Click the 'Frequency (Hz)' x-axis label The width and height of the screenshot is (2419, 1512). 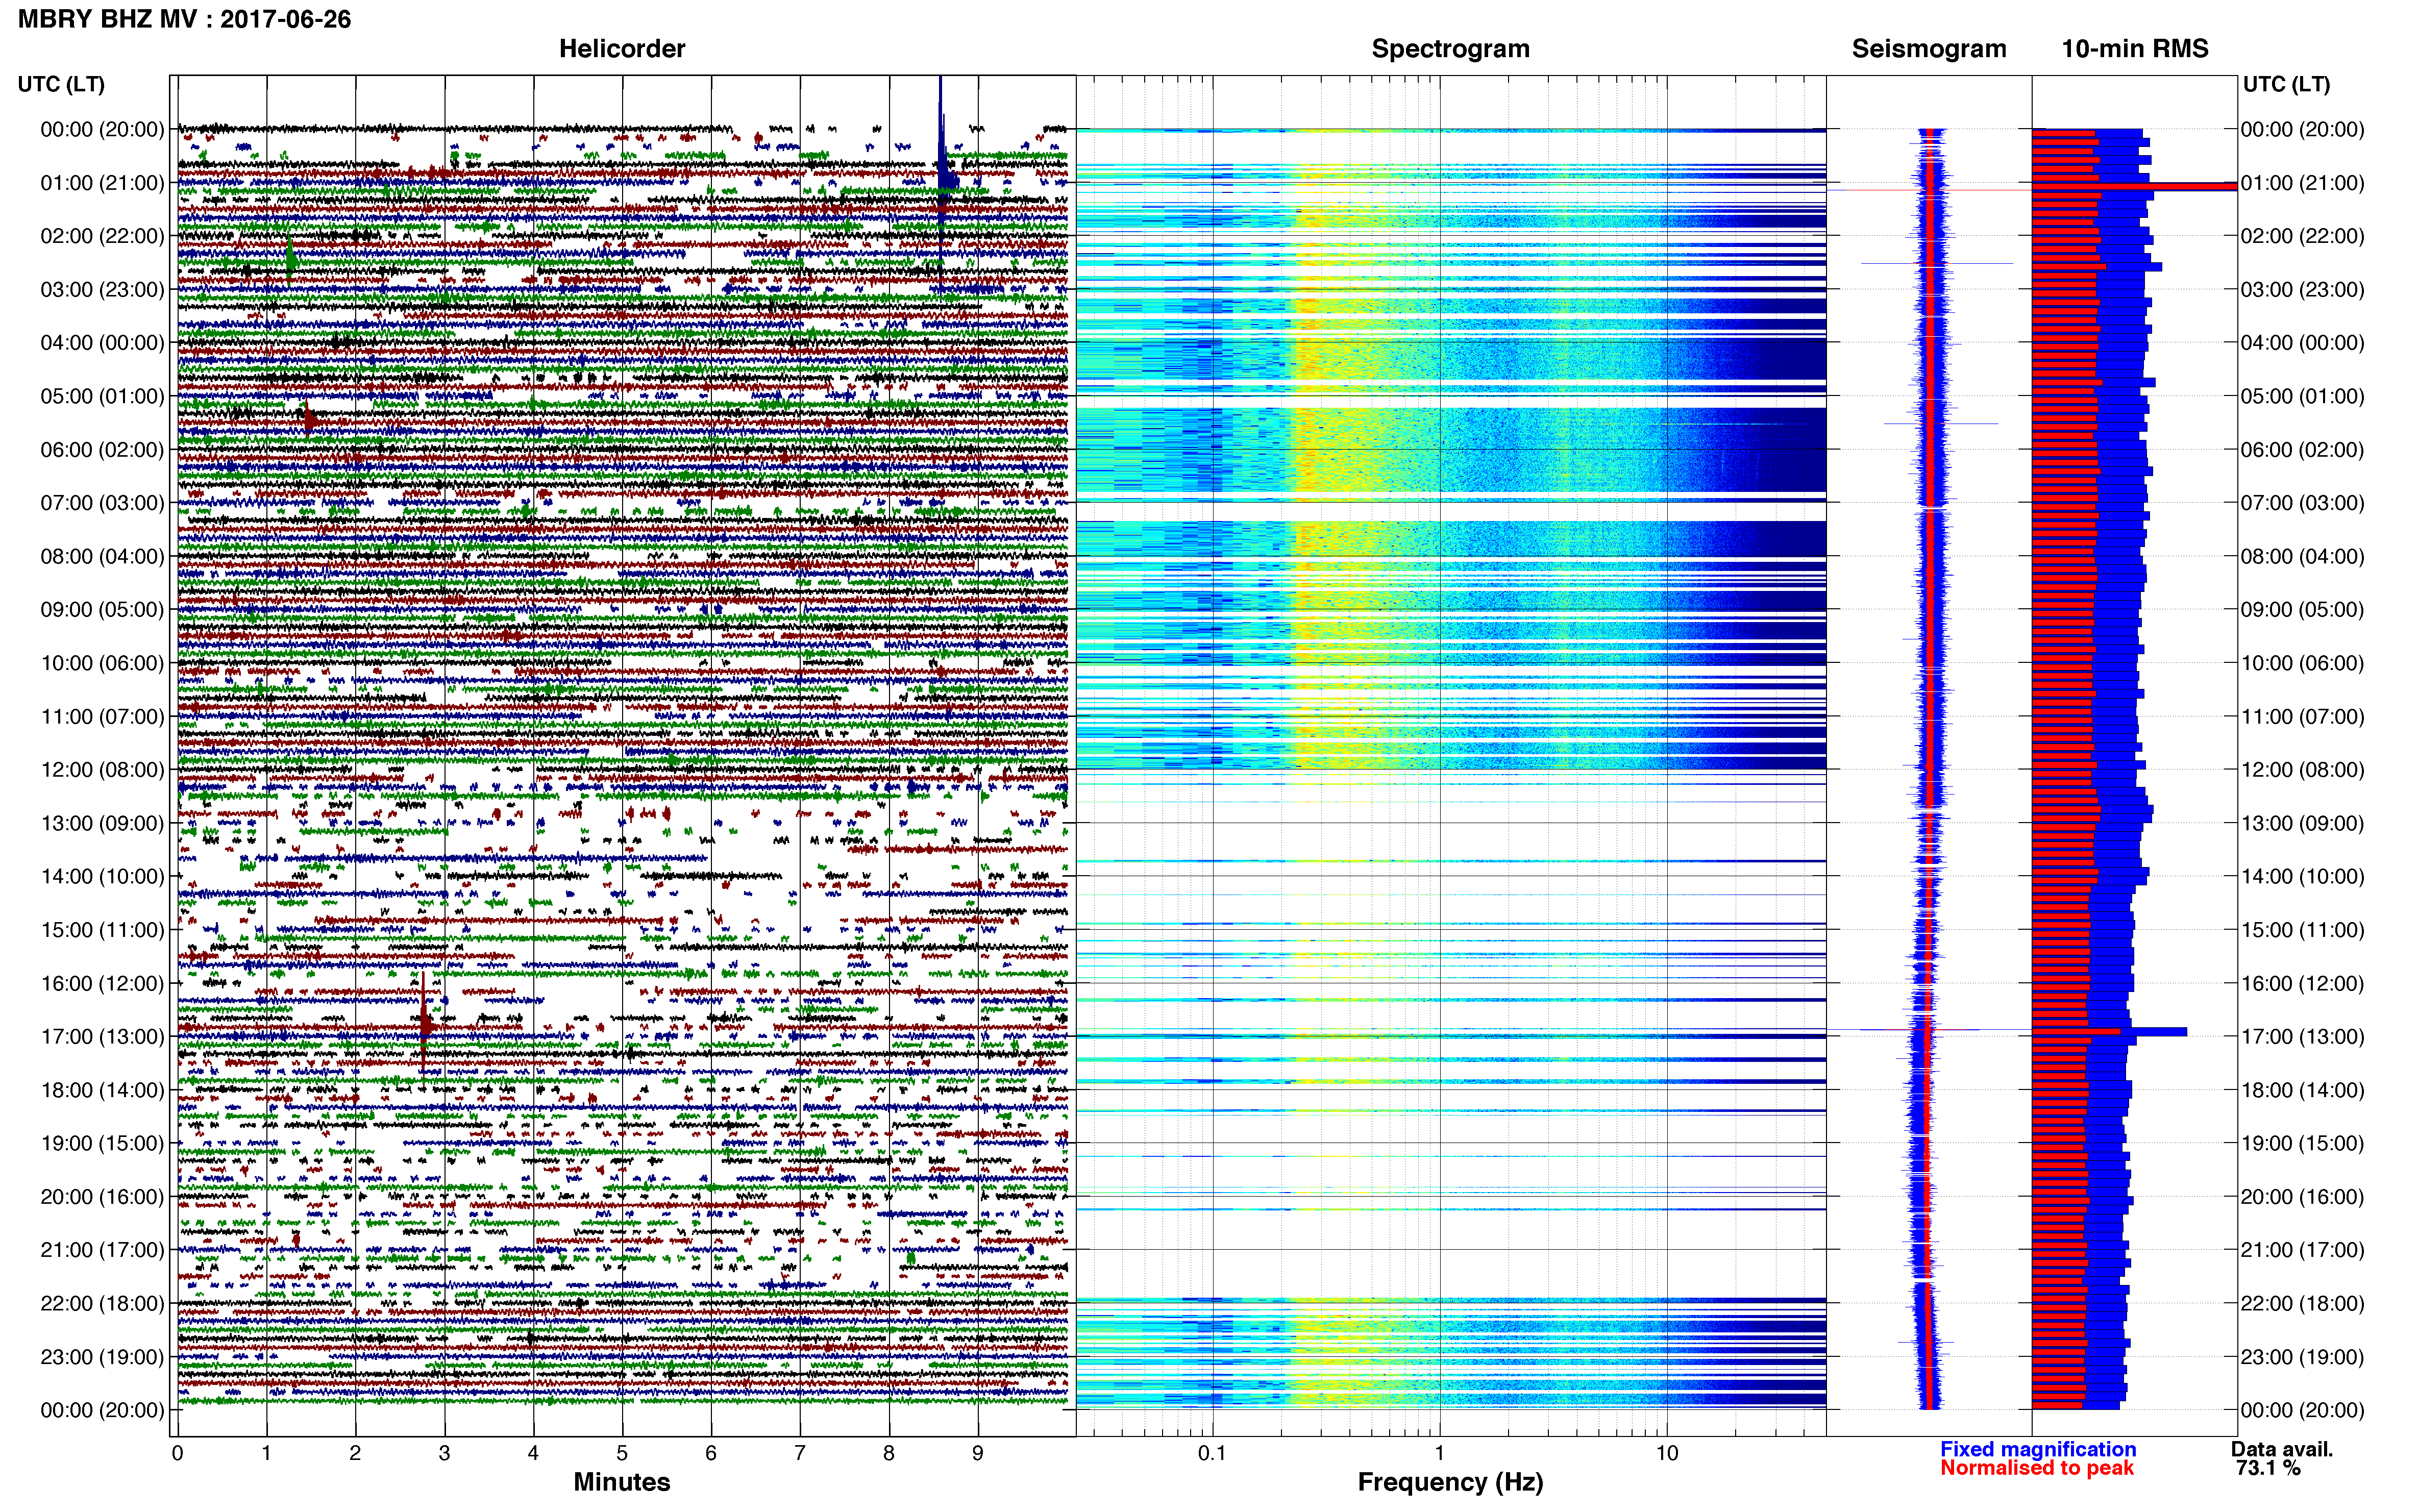point(1450,1482)
